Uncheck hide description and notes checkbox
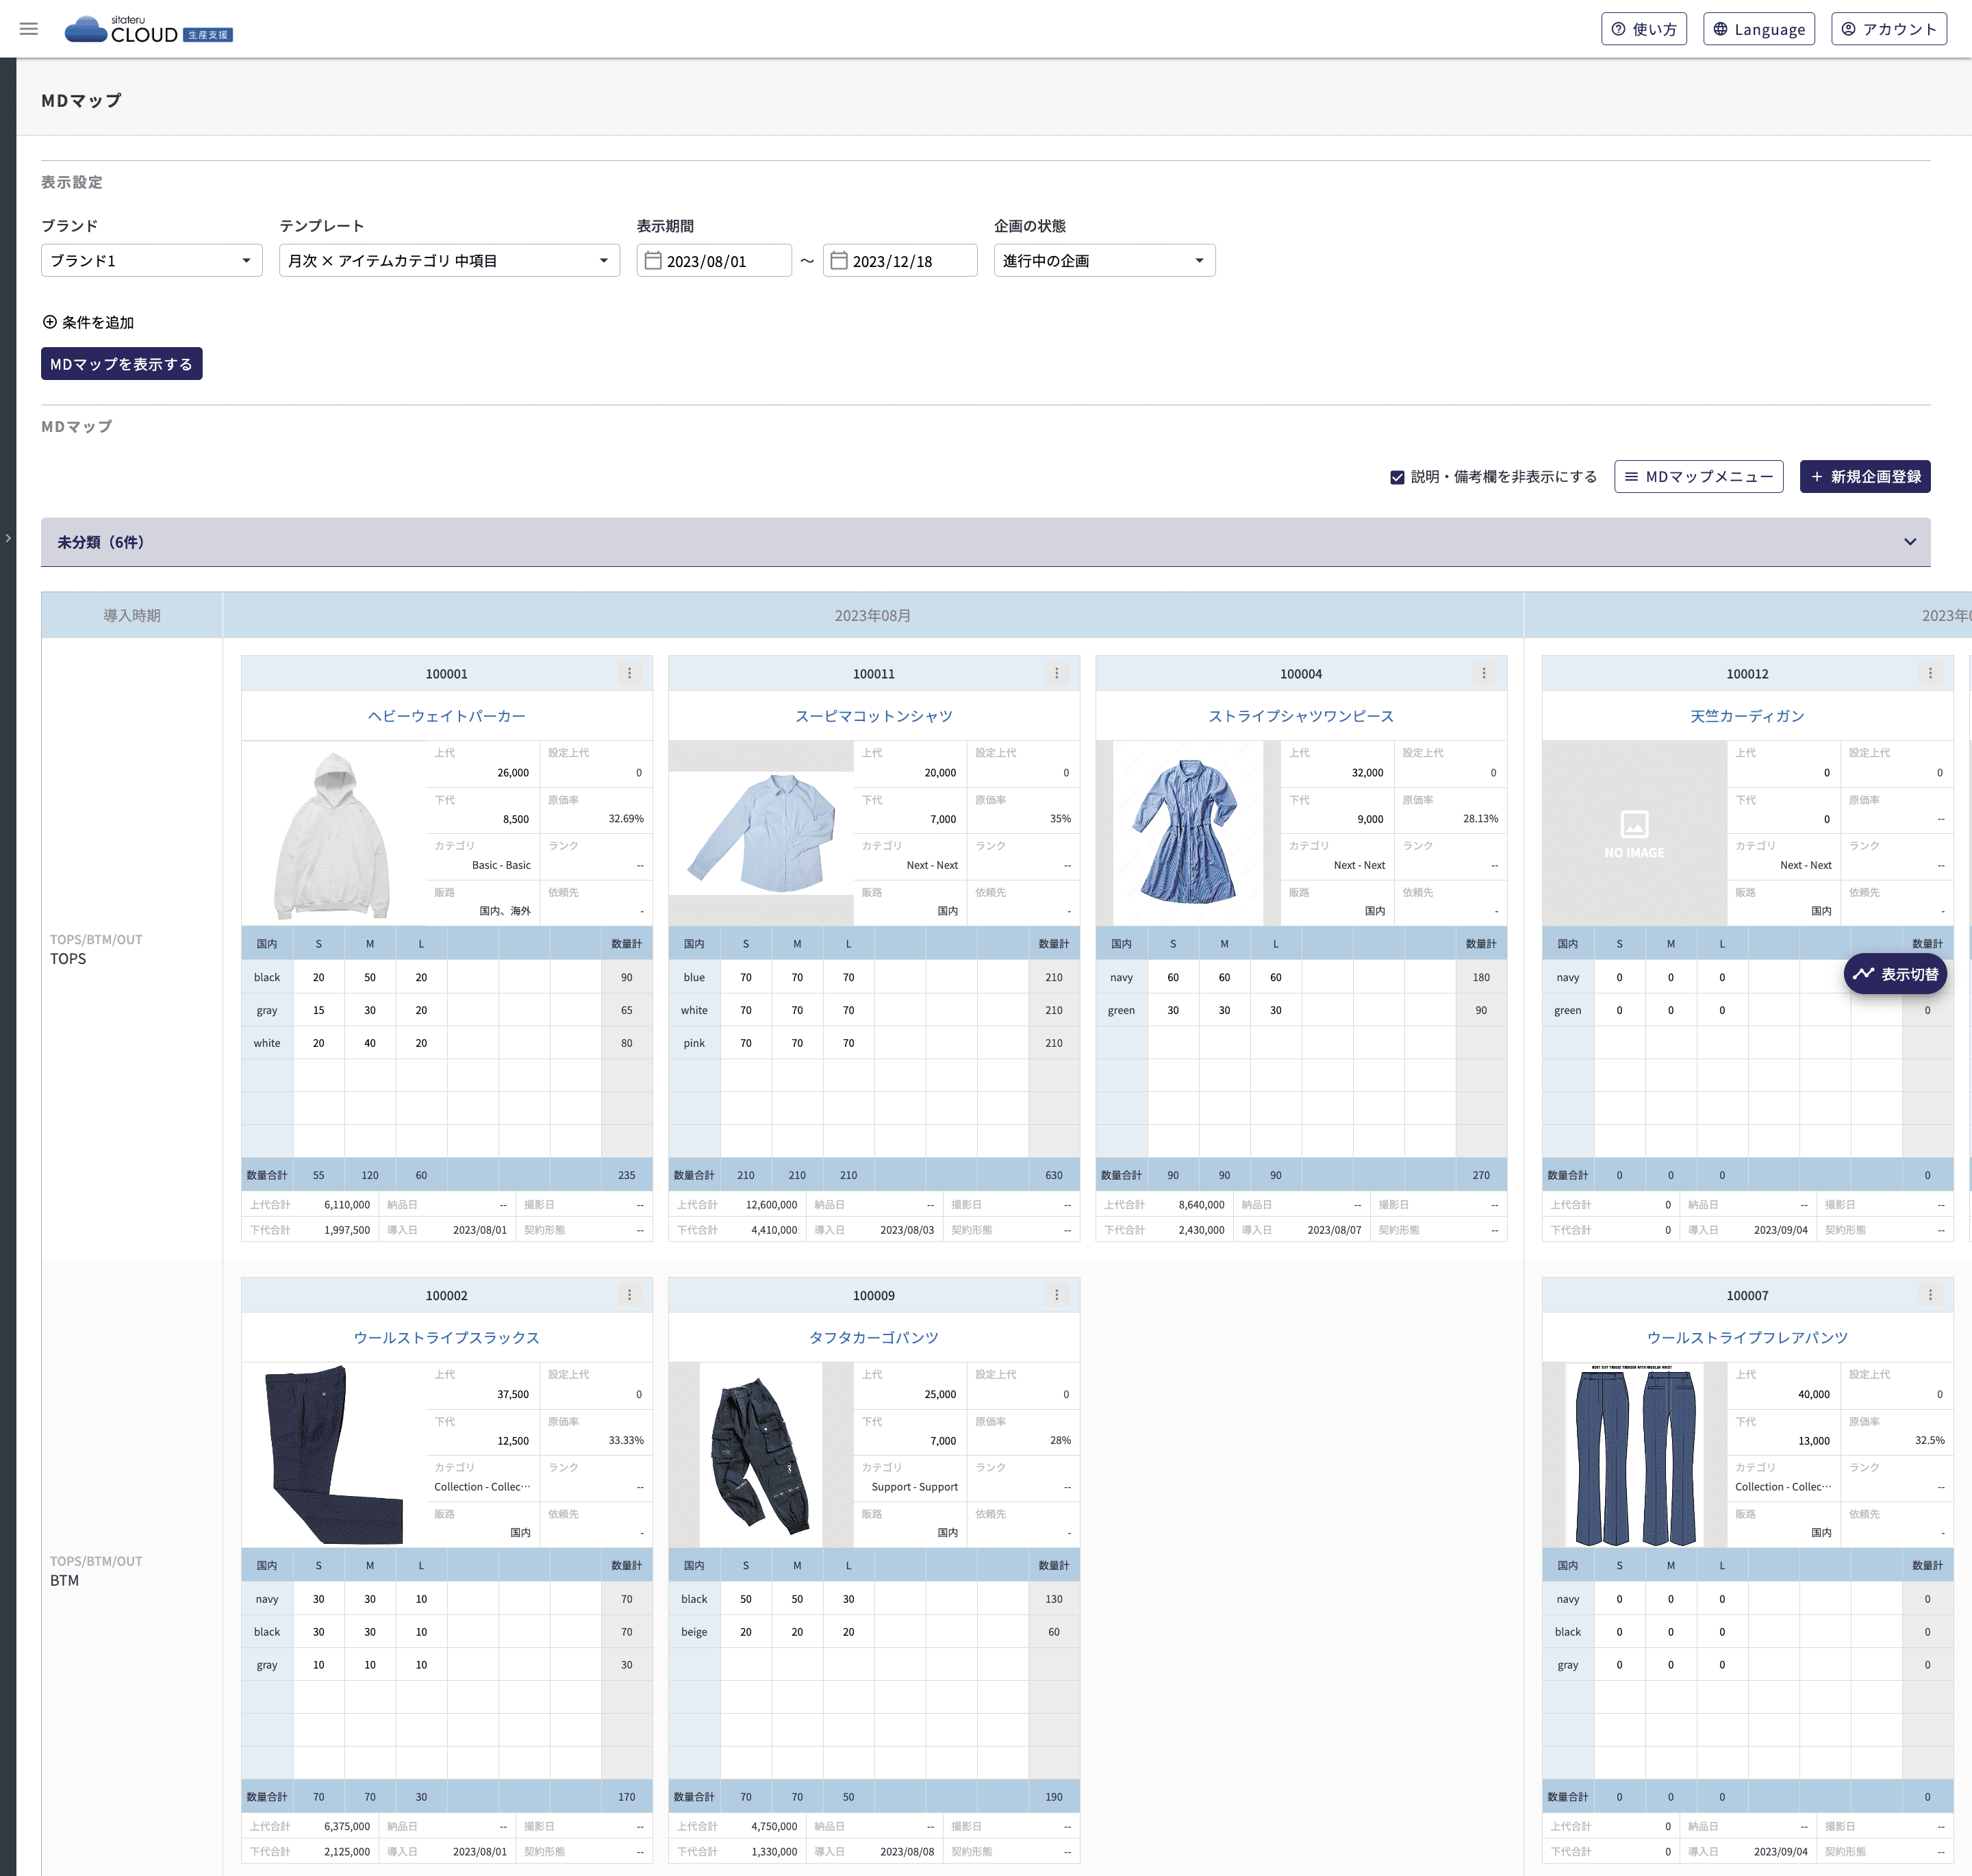Screen dimensions: 1972x1876 click(x=1397, y=477)
